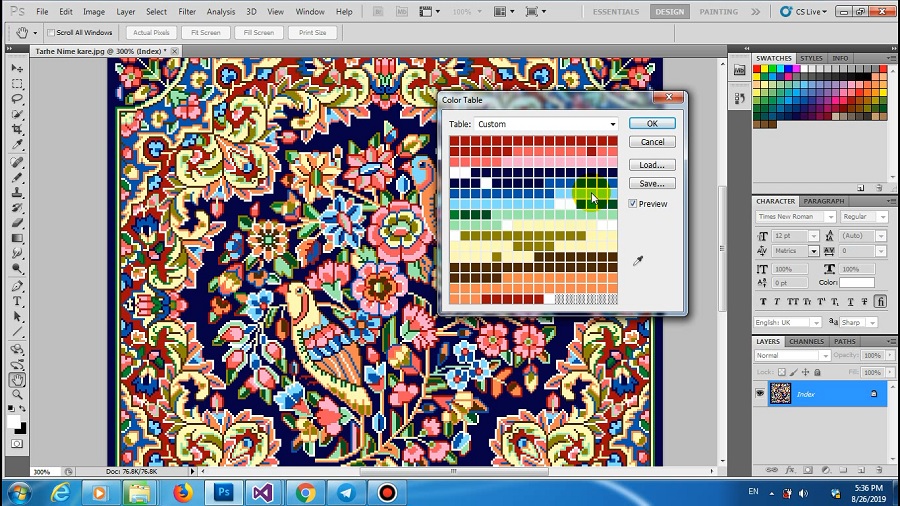This screenshot has height=506, width=900.
Task: Select the Zoom tool in the toolbox
Action: click(17, 395)
